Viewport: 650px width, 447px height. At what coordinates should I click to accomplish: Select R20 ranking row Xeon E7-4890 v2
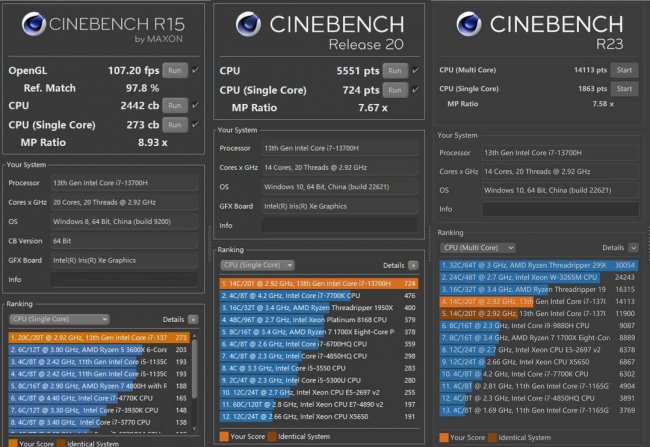tap(319, 404)
